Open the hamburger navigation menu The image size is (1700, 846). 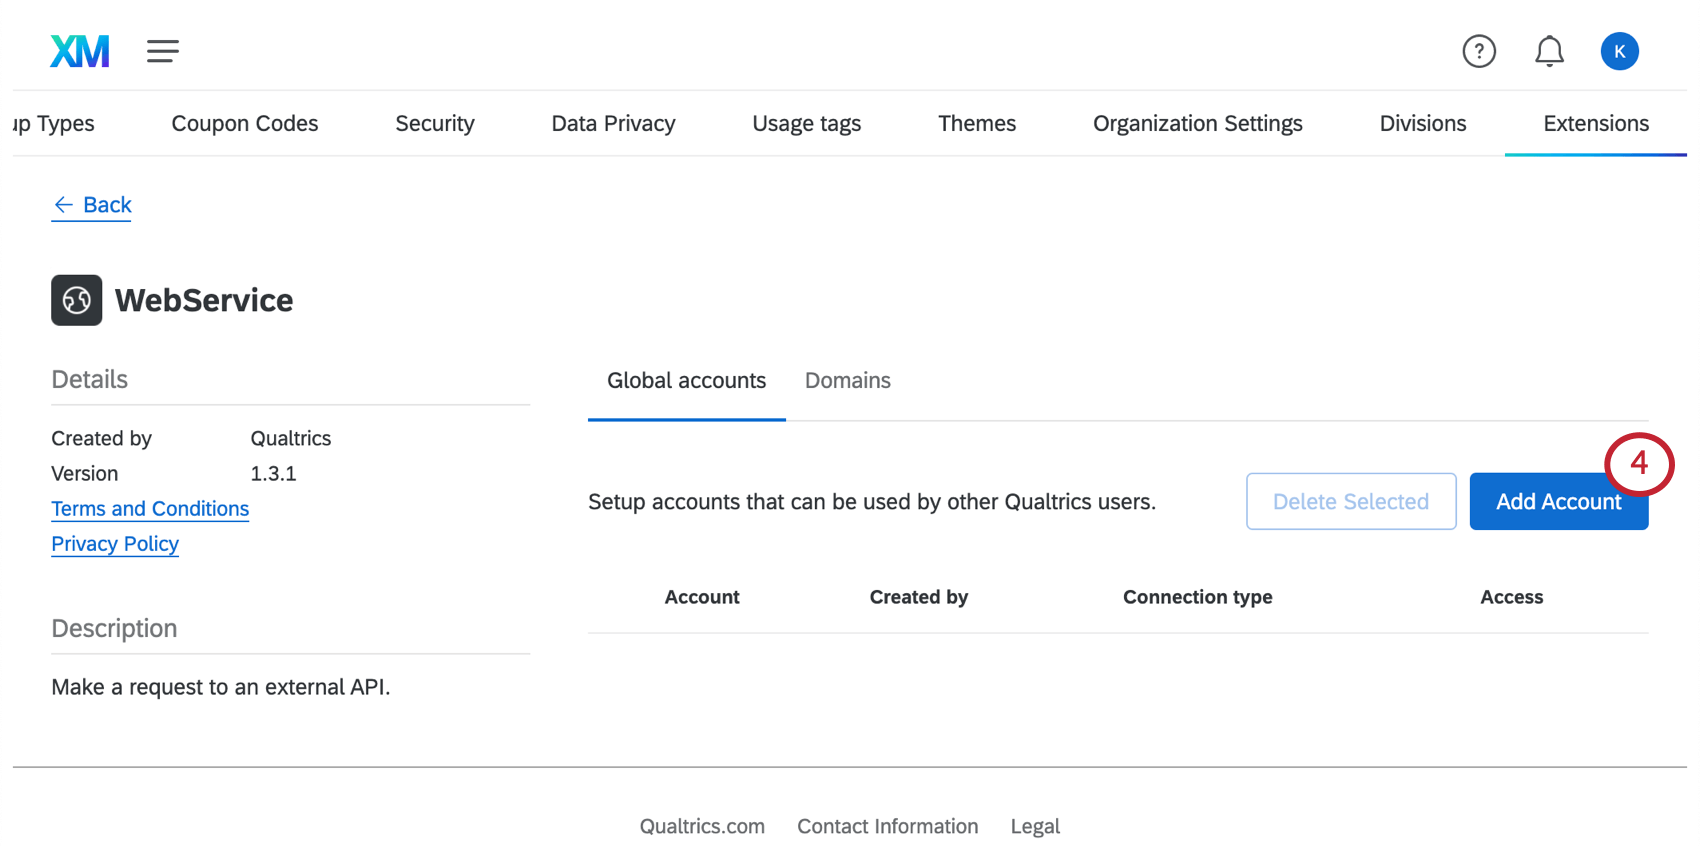pyautogui.click(x=163, y=51)
